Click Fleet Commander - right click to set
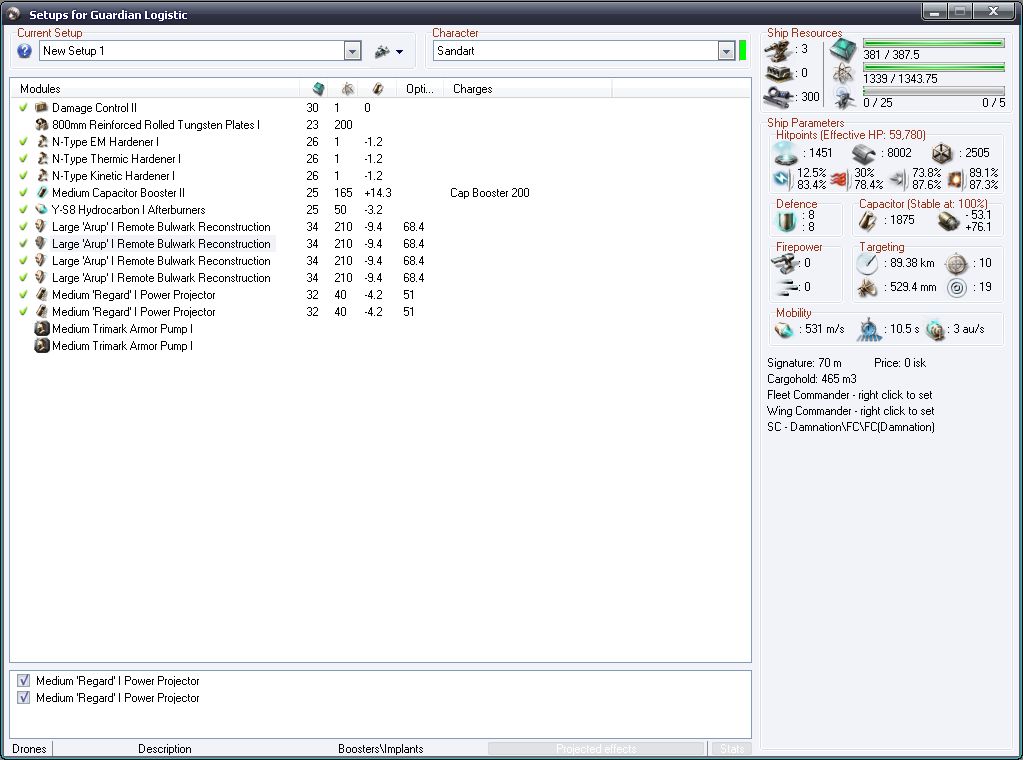 (x=849, y=395)
